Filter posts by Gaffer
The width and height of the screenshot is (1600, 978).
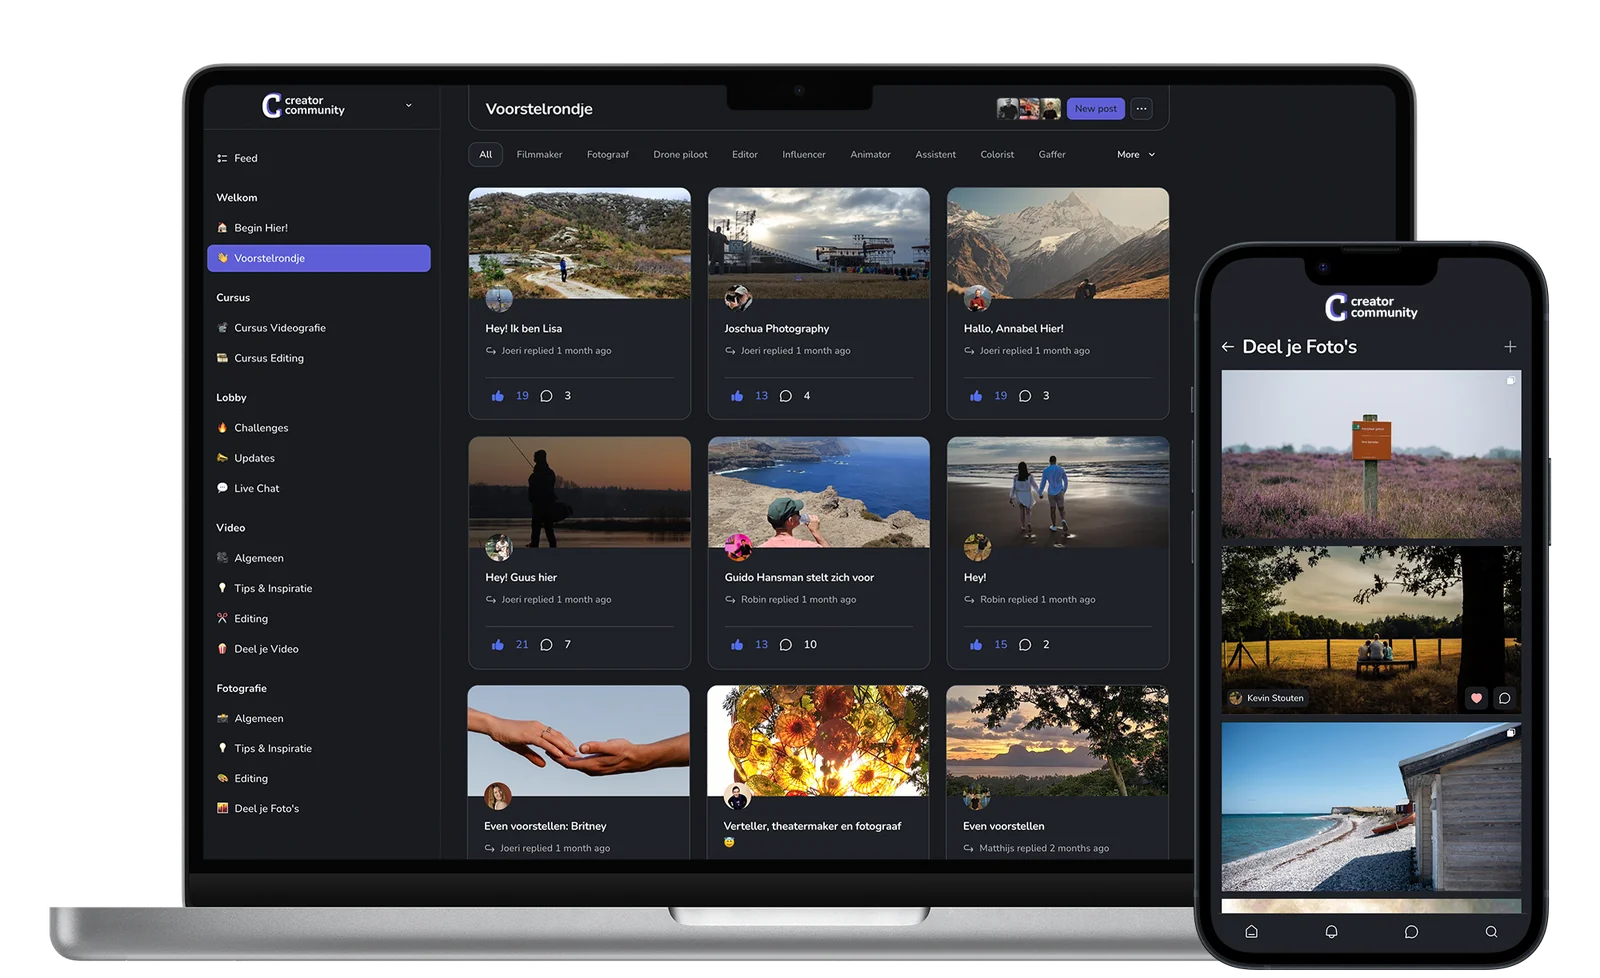pos(1052,155)
